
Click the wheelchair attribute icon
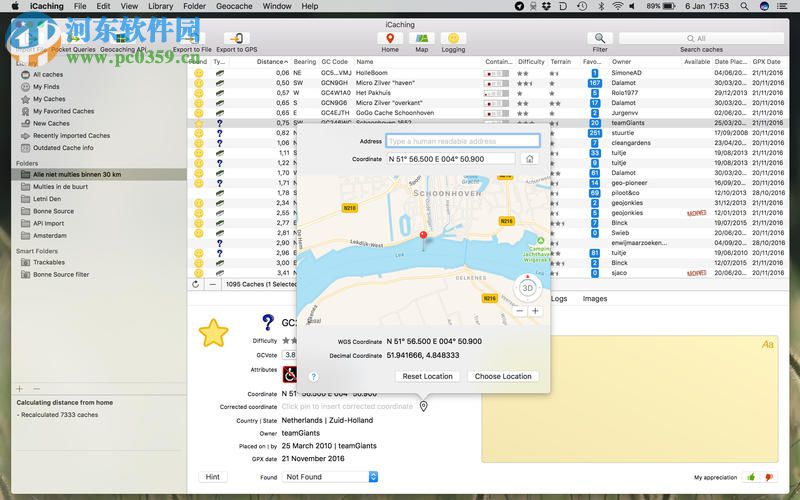point(290,374)
